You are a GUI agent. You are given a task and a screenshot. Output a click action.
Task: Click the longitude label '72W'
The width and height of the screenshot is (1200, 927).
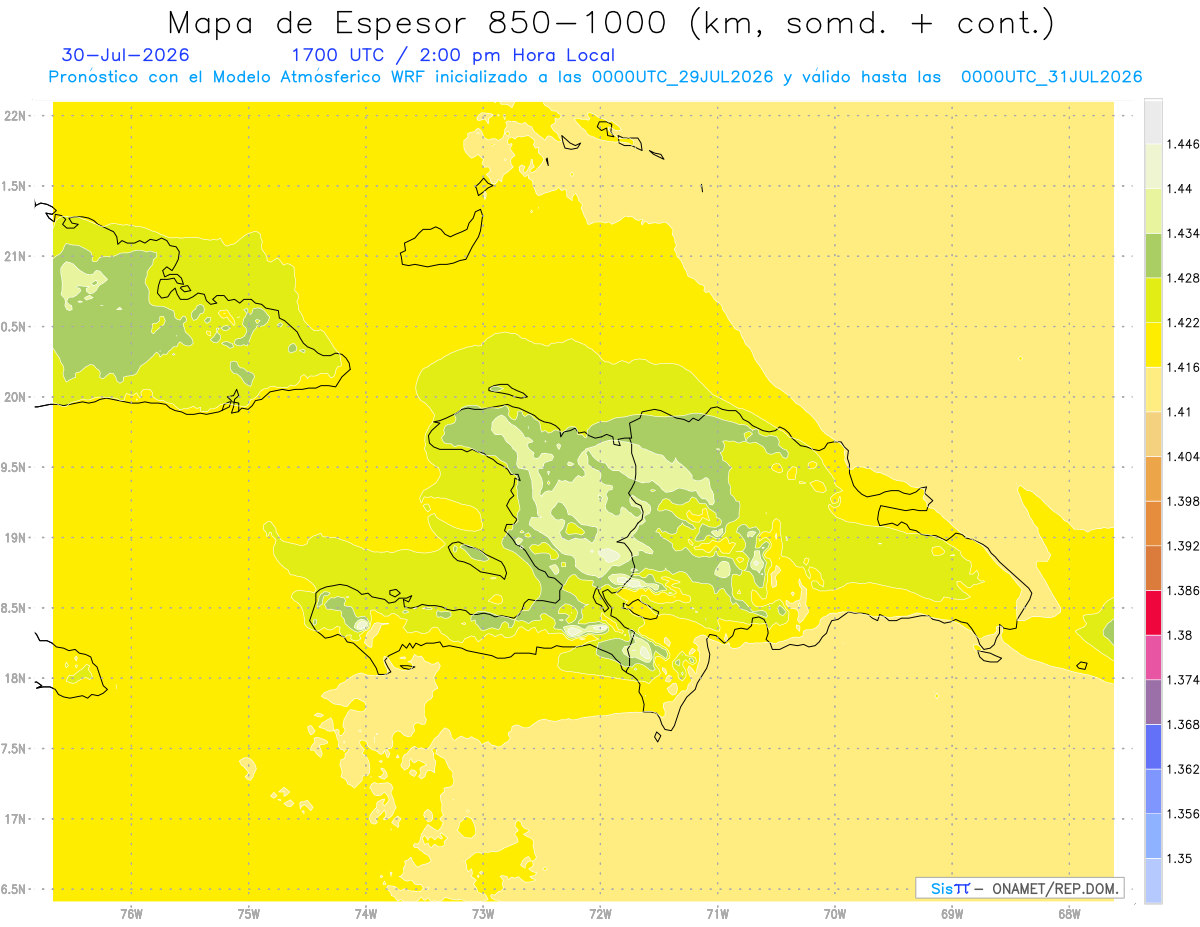pos(600,913)
